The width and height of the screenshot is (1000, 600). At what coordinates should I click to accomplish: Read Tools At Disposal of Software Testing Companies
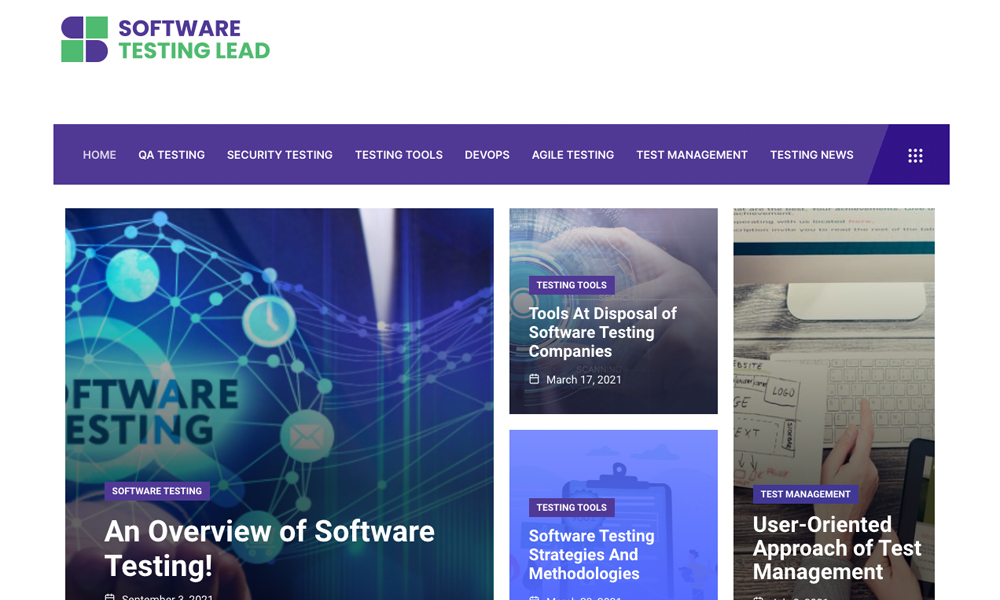click(x=602, y=332)
